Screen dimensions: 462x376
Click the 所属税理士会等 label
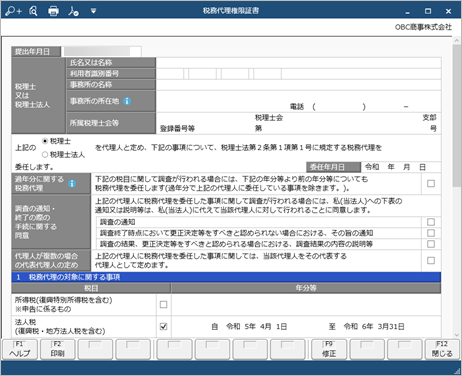(94, 123)
